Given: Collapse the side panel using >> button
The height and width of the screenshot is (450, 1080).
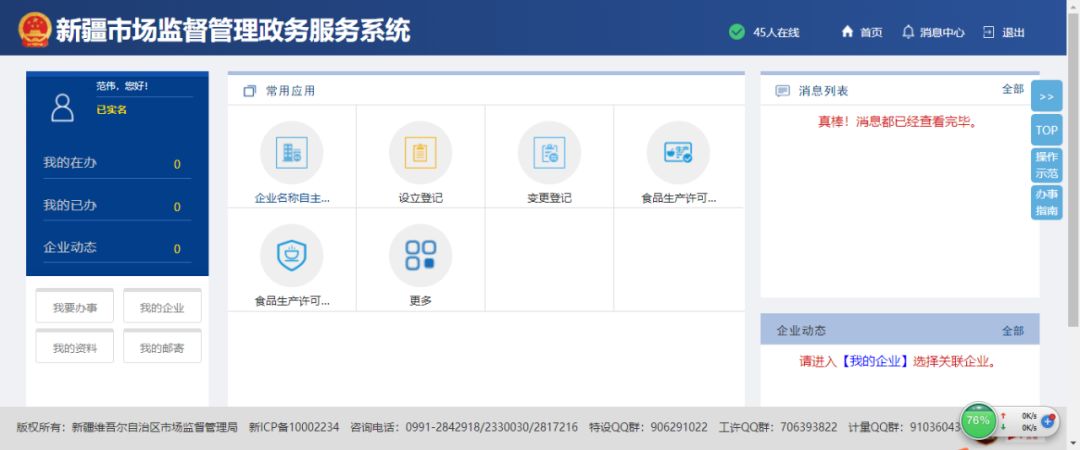Looking at the screenshot, I should pyautogui.click(x=1046, y=97).
